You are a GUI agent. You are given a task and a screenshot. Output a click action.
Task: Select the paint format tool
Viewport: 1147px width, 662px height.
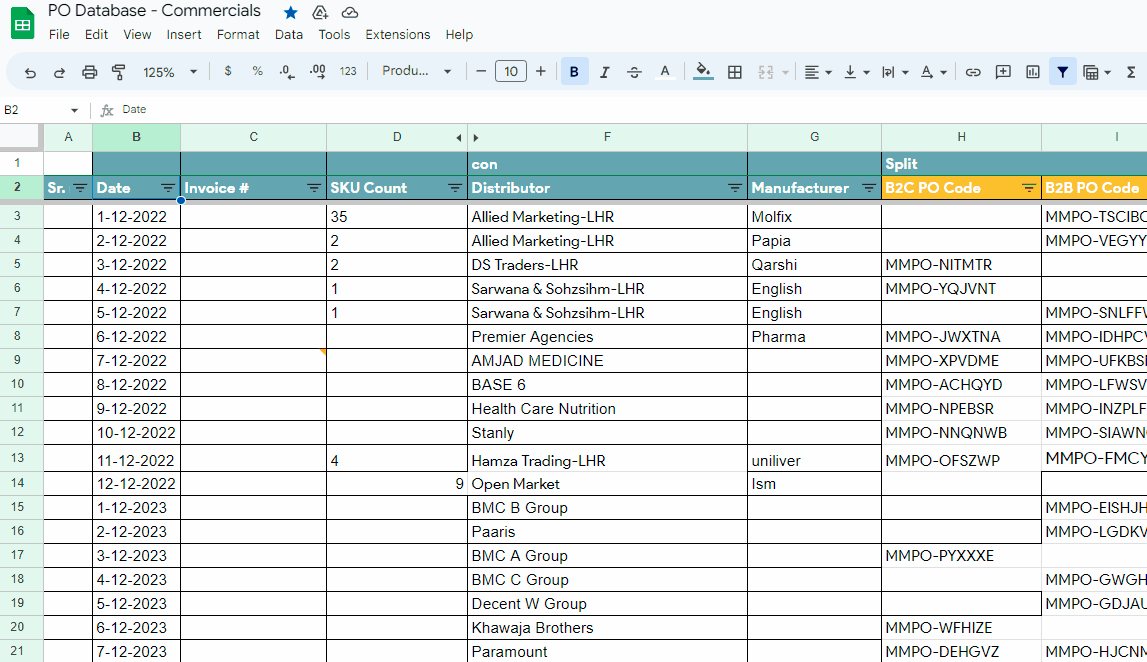(x=119, y=71)
